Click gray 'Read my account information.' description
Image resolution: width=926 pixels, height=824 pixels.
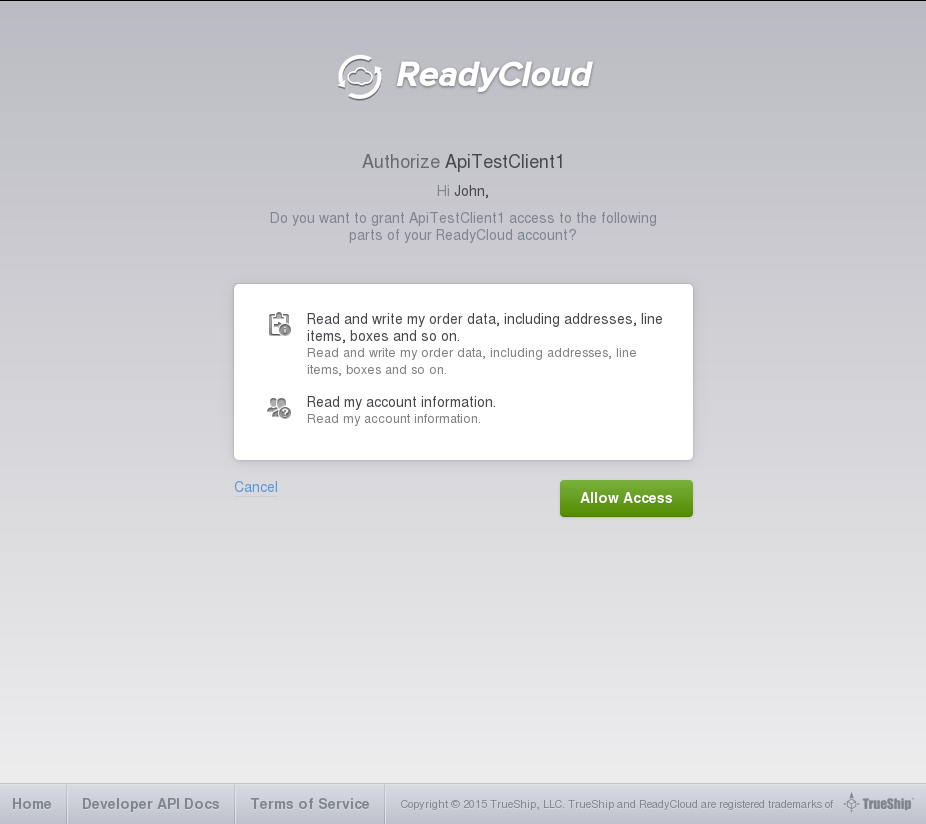point(393,419)
